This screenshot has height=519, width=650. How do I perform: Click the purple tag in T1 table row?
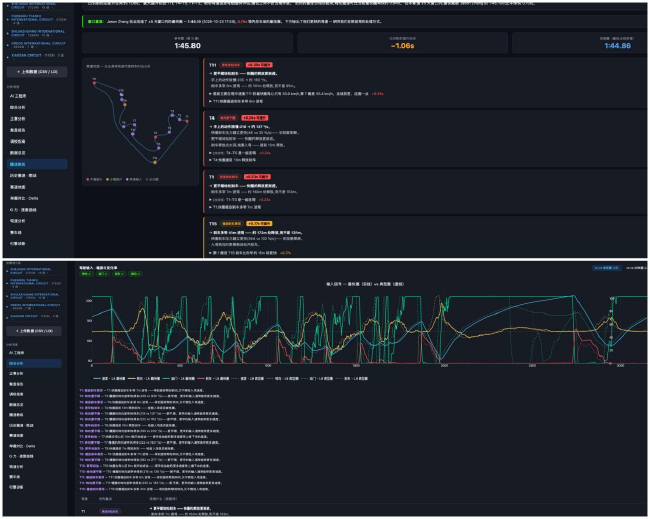pos(110,512)
